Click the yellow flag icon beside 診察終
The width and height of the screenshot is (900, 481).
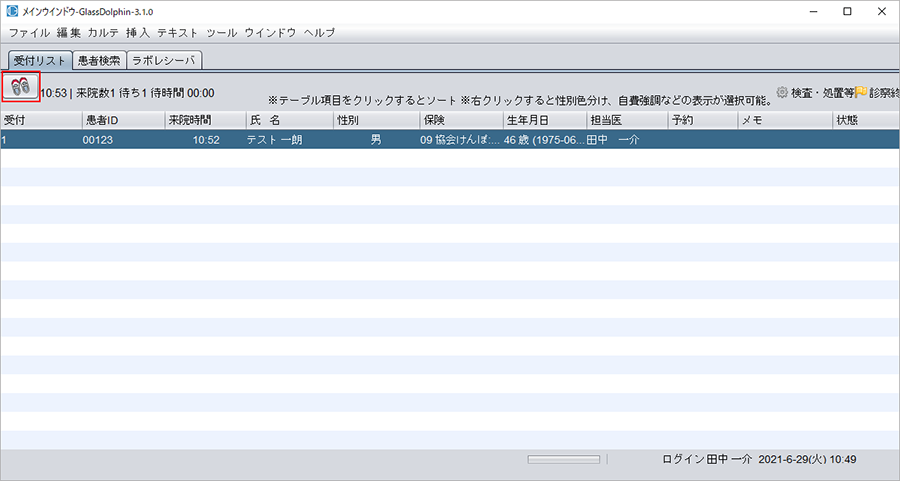click(860, 92)
